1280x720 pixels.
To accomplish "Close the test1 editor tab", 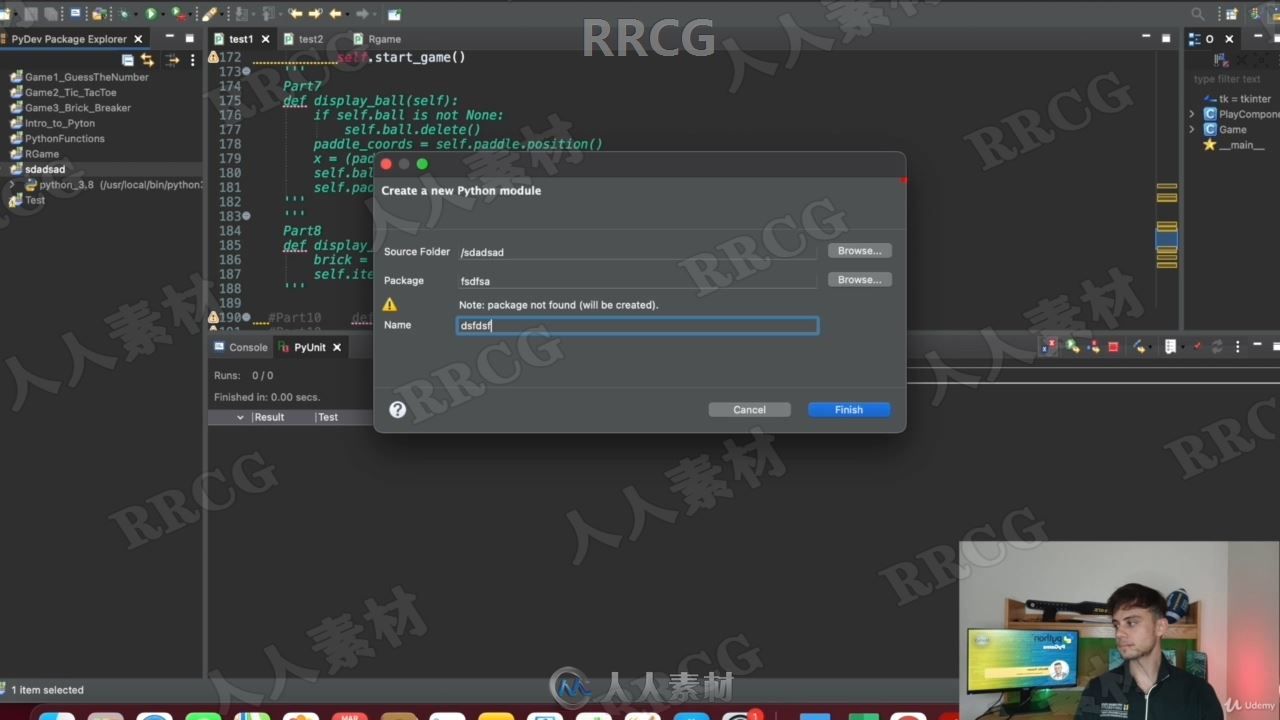I will tap(265, 39).
